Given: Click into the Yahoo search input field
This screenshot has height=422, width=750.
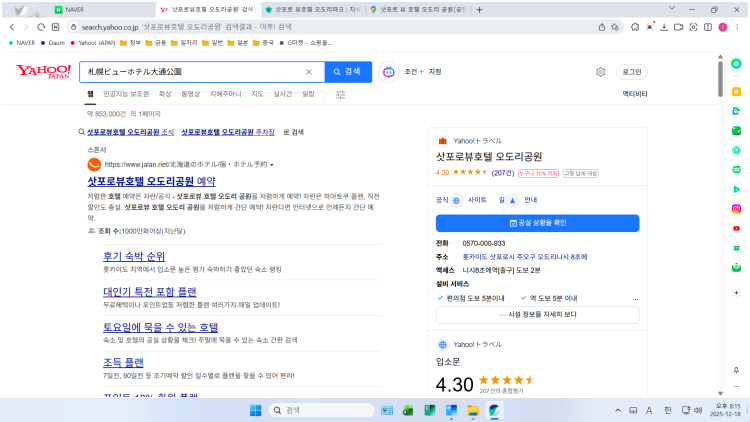Looking at the screenshot, I should [190, 72].
